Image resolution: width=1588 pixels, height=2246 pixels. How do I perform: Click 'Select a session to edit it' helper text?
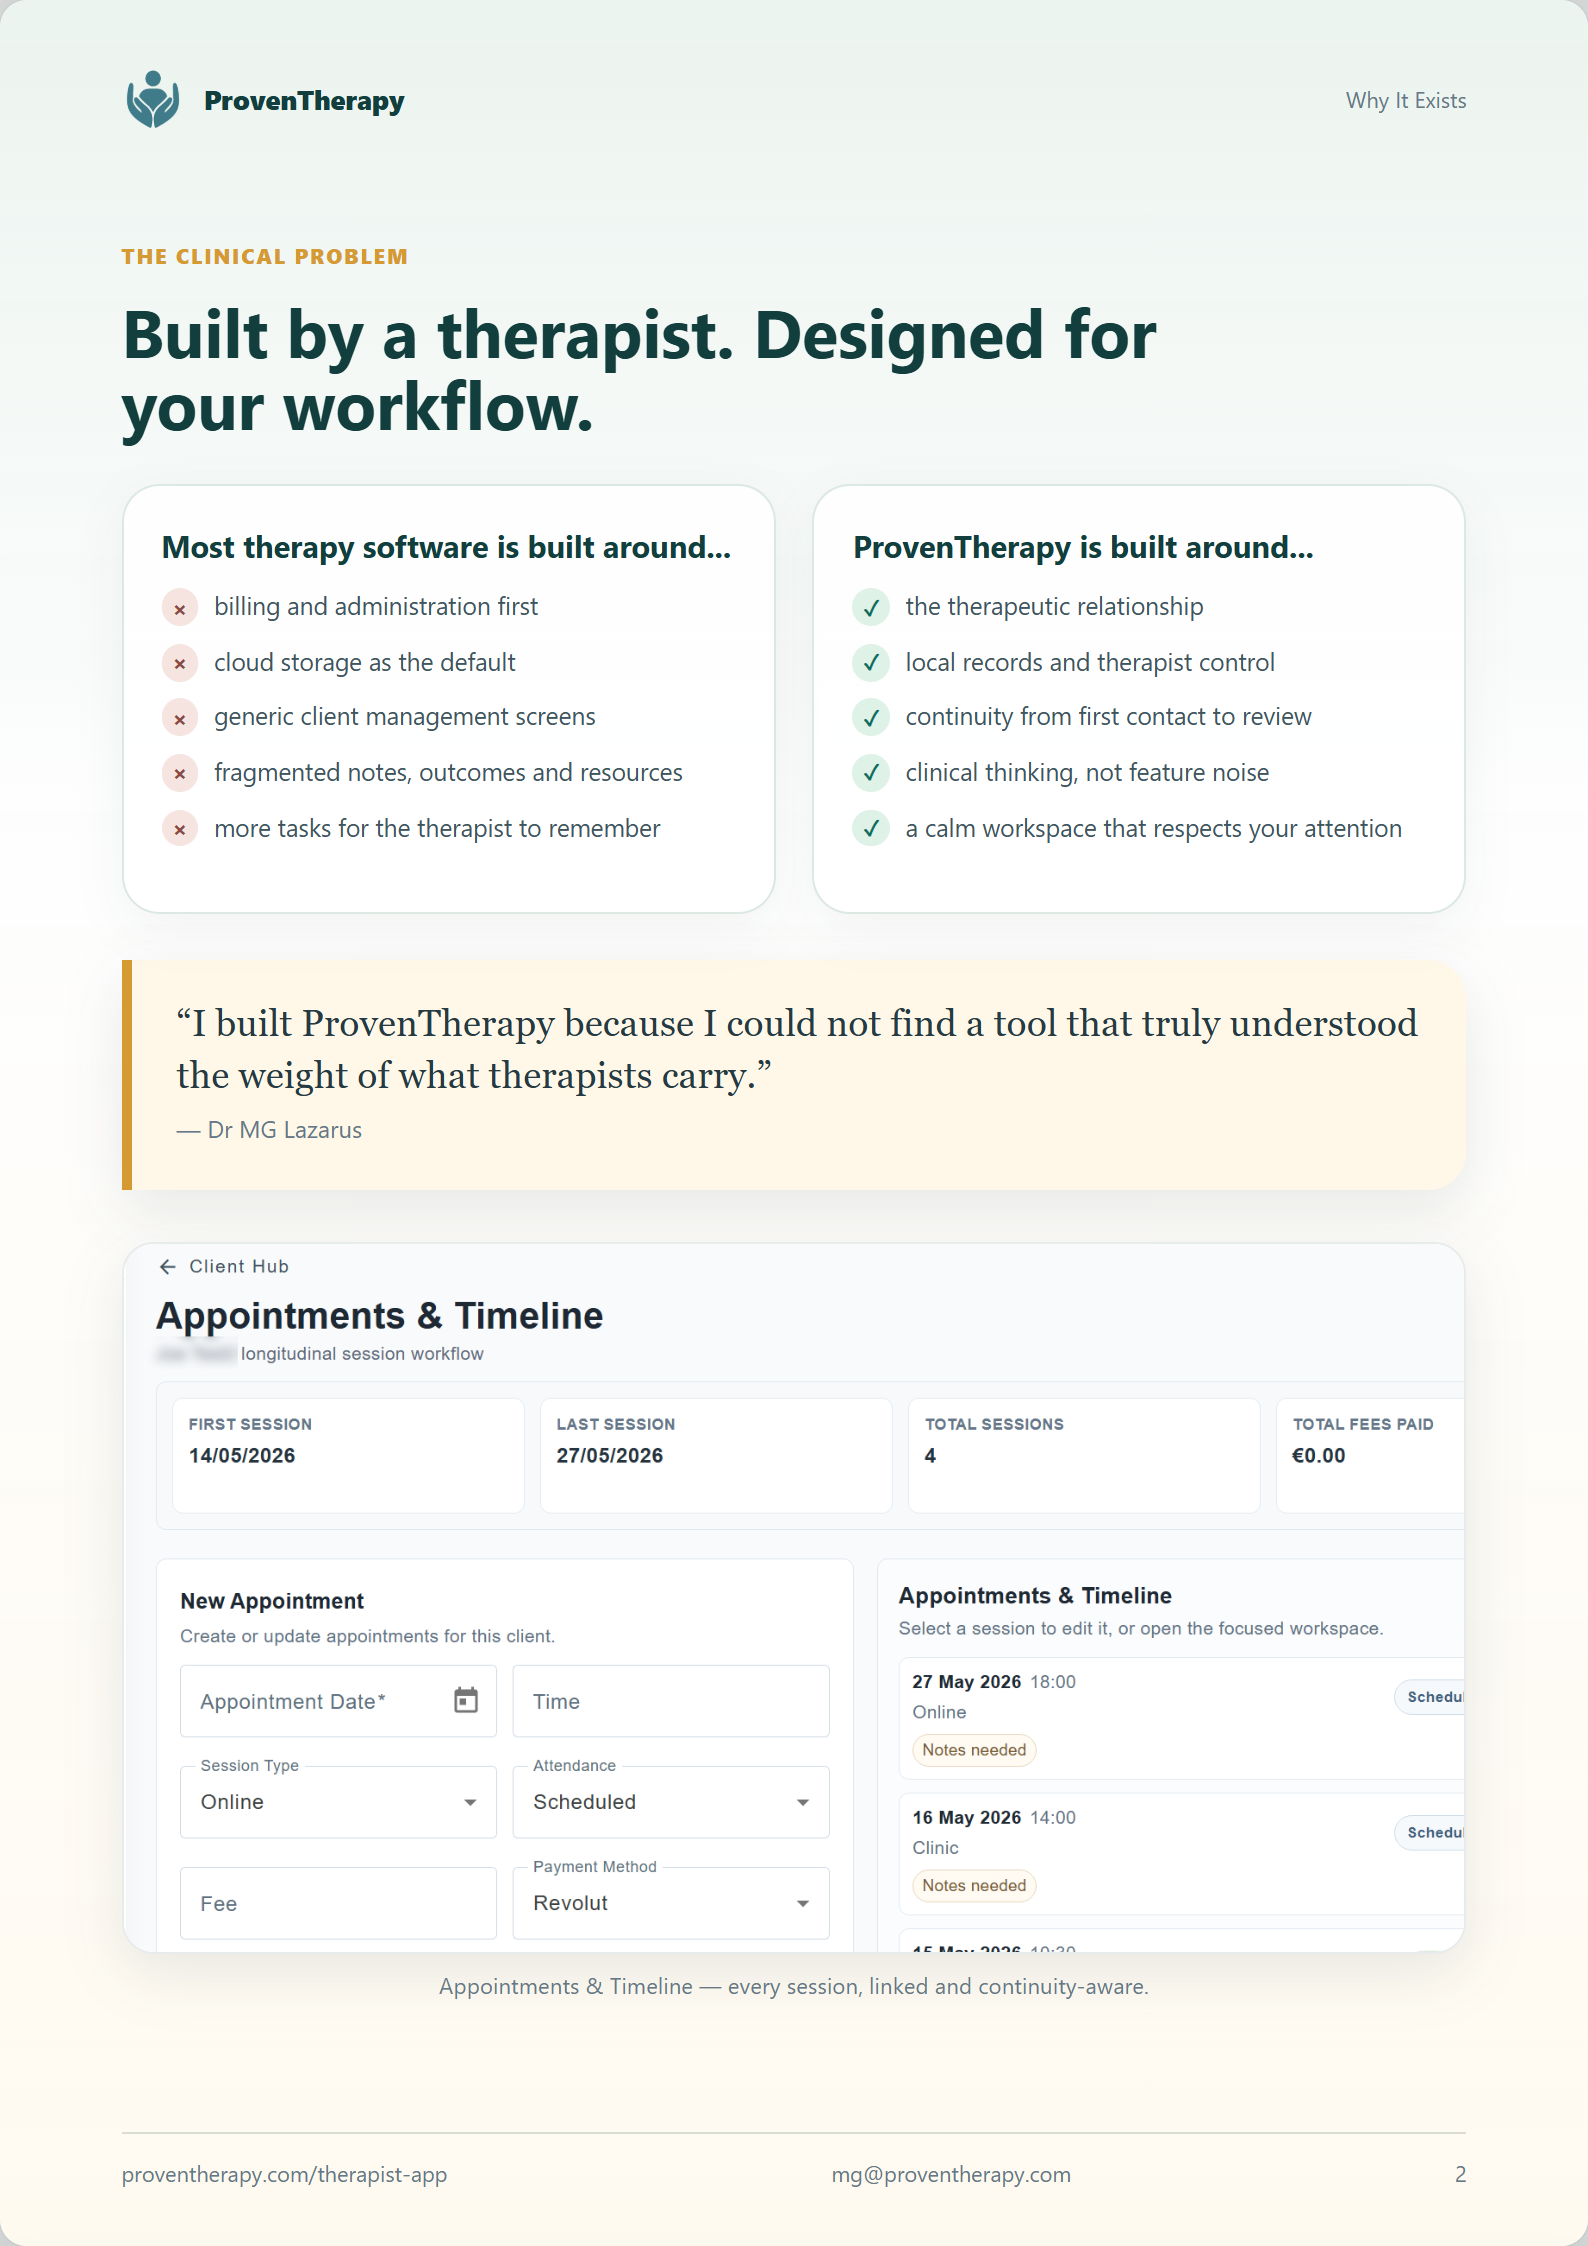tap(1141, 1629)
